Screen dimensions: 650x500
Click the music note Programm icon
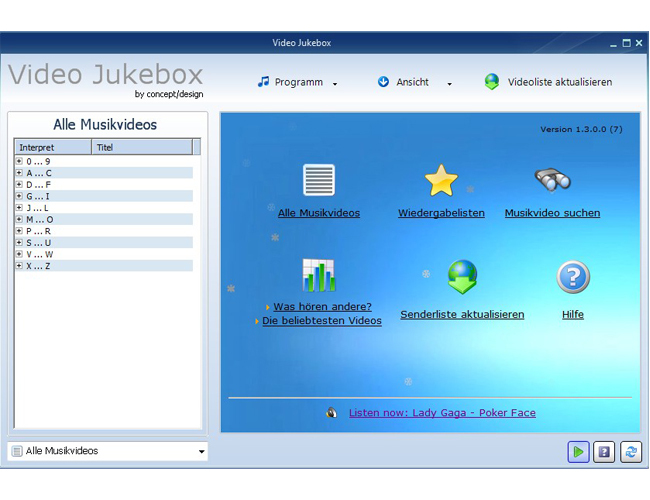(263, 82)
